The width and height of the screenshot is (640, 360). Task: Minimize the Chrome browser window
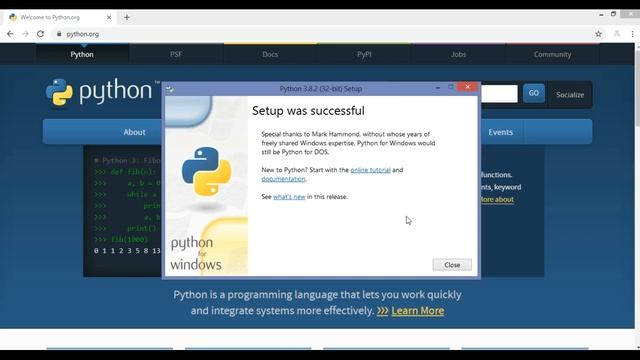[601, 14]
